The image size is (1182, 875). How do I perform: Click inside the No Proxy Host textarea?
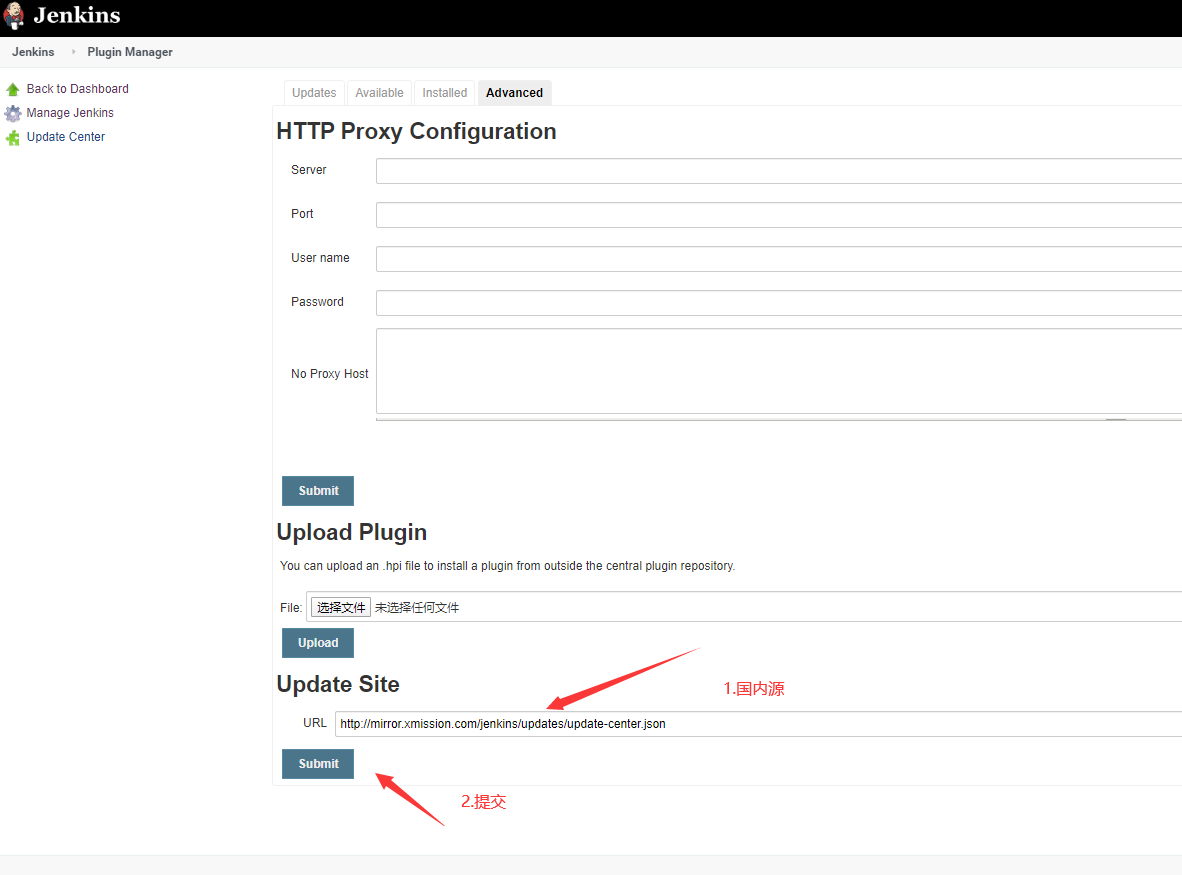(x=779, y=371)
